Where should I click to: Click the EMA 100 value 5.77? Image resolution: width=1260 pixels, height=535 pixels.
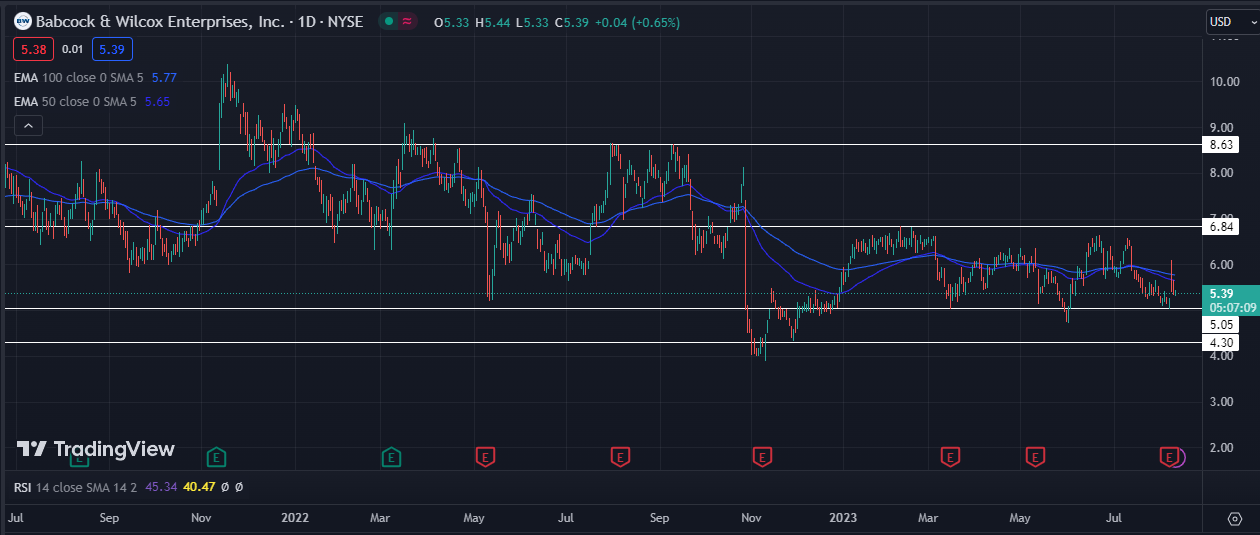point(165,76)
